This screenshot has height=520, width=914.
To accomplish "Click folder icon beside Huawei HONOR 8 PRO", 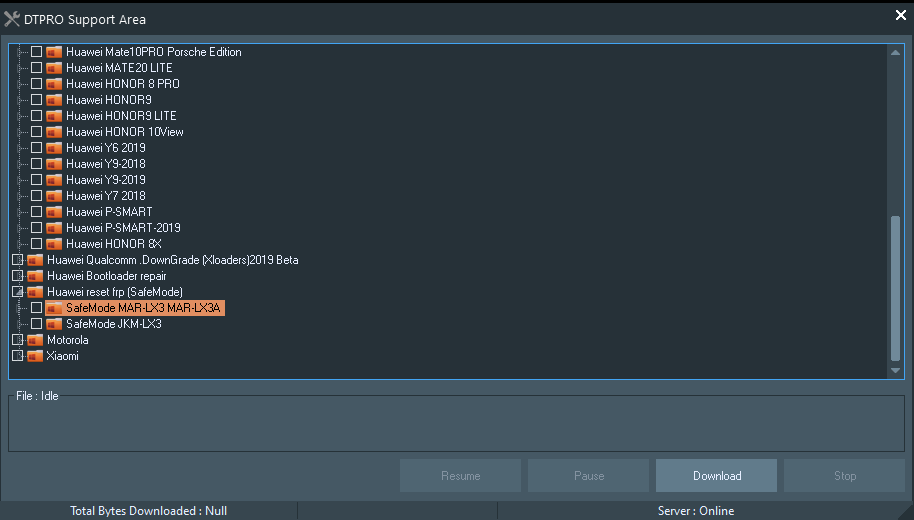I will pos(54,84).
